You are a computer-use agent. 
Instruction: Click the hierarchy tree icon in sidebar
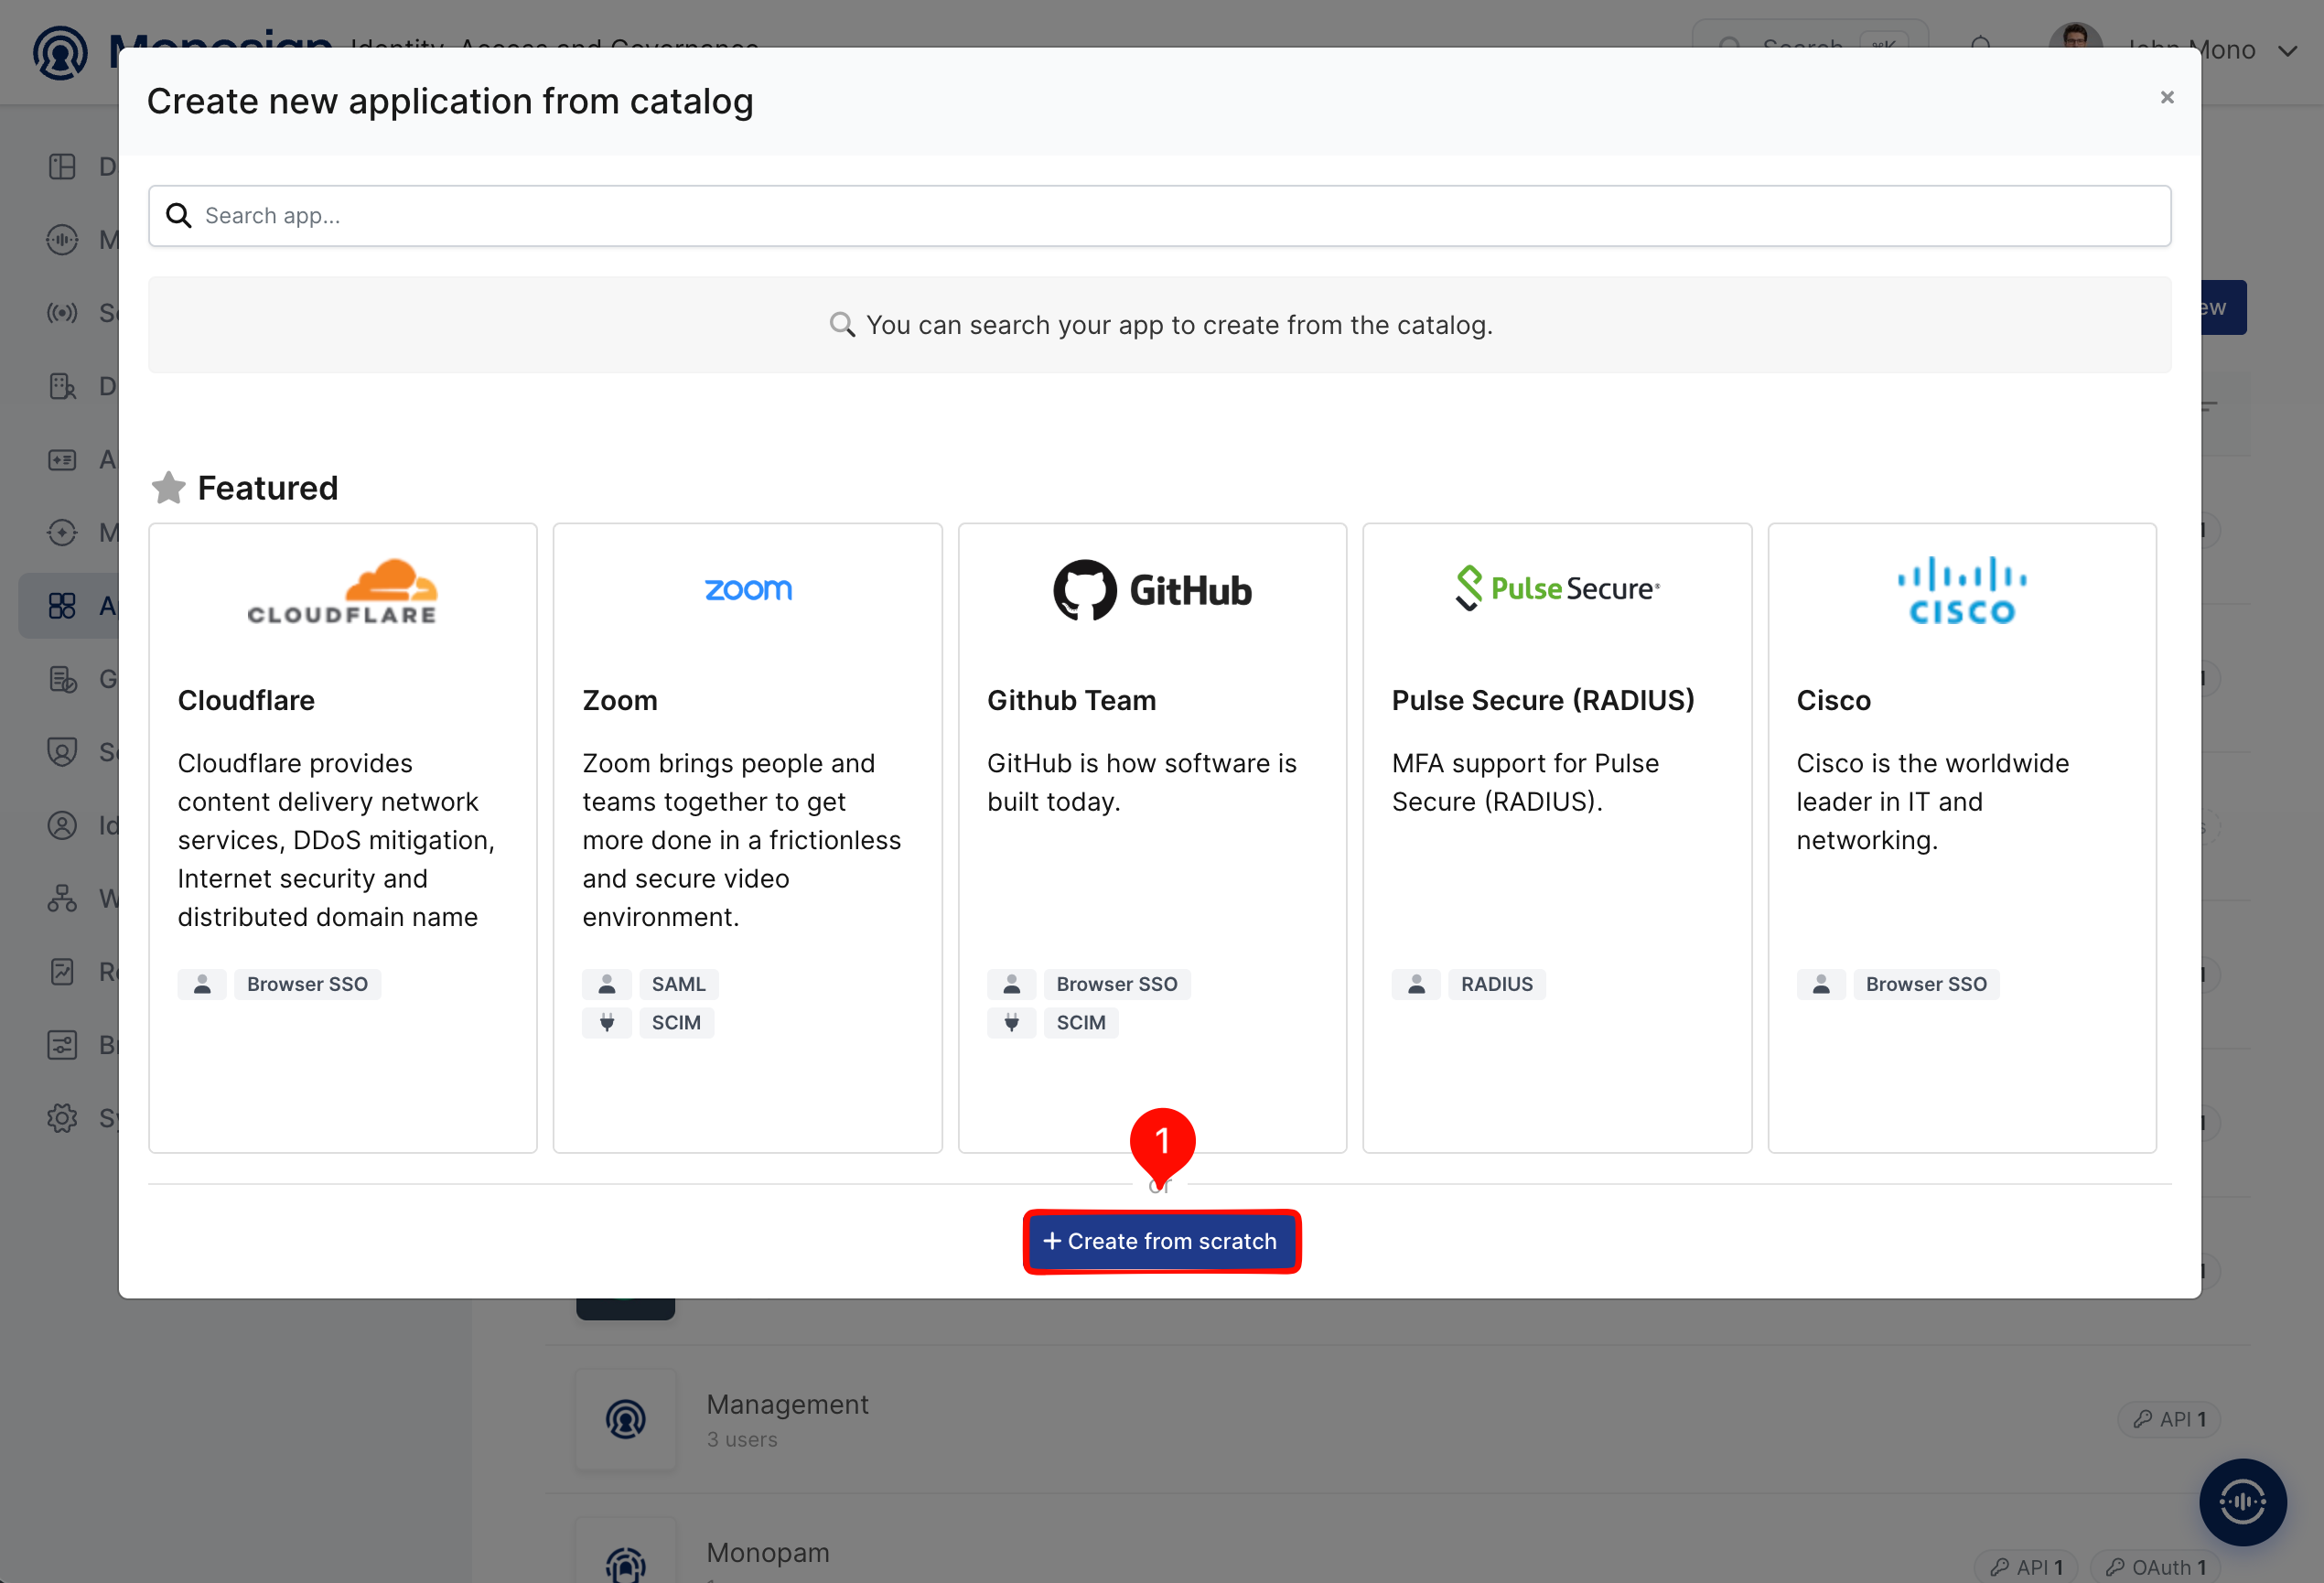(x=62, y=898)
